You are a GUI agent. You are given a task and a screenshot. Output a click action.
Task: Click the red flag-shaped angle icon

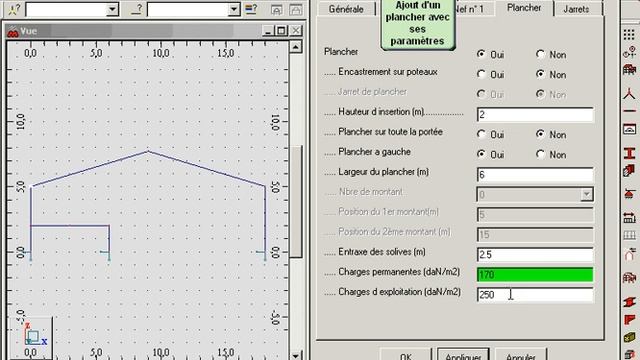[x=629, y=320]
